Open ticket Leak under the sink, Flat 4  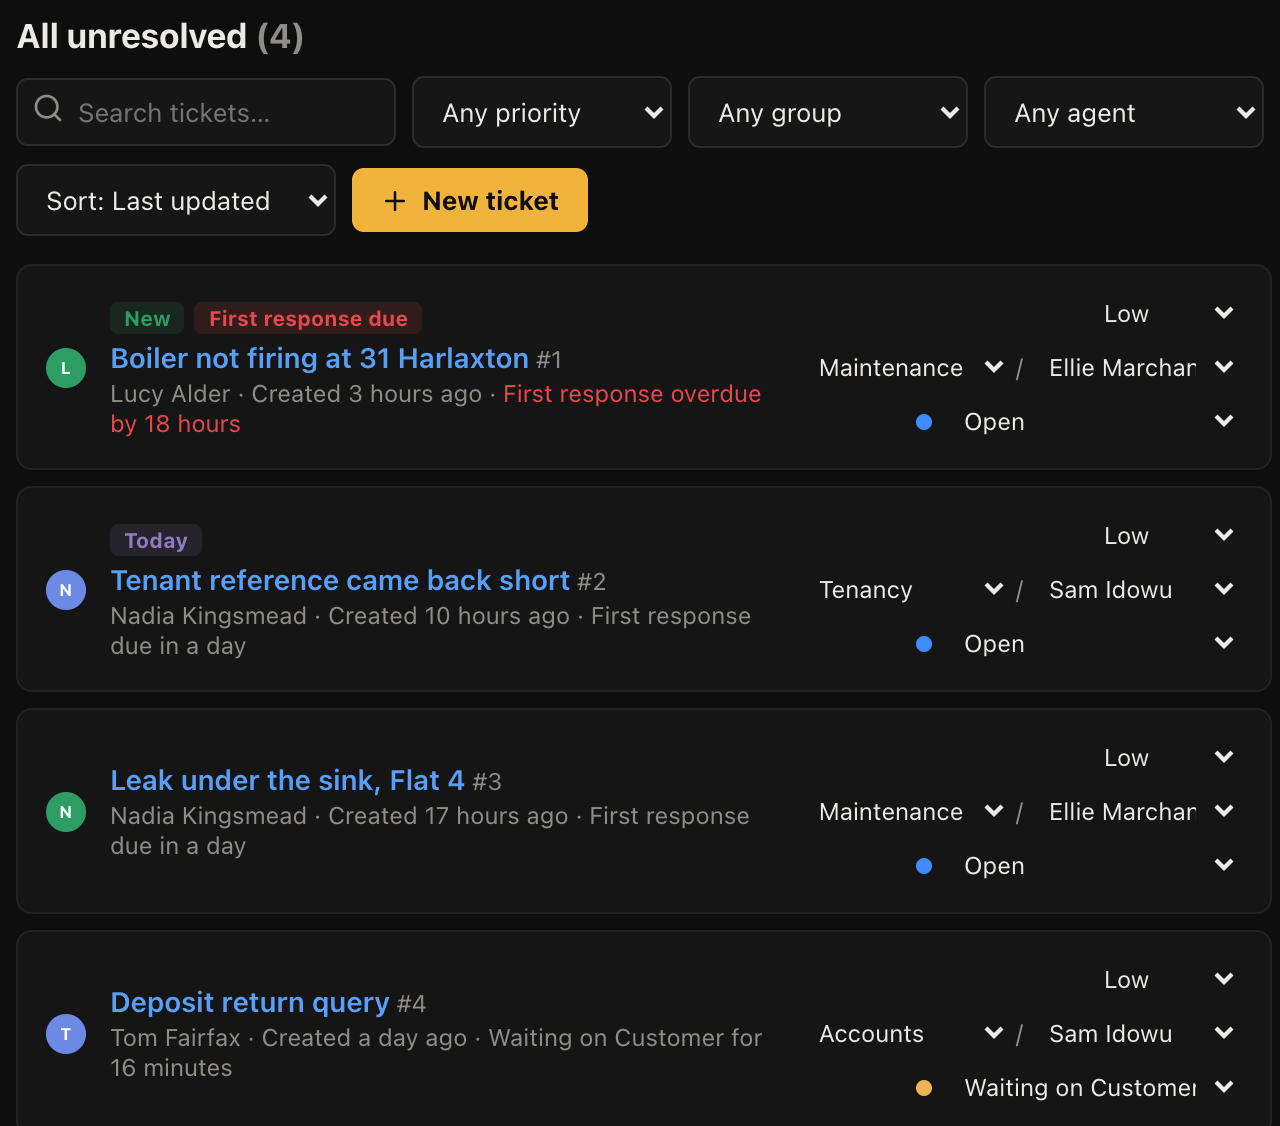[288, 780]
